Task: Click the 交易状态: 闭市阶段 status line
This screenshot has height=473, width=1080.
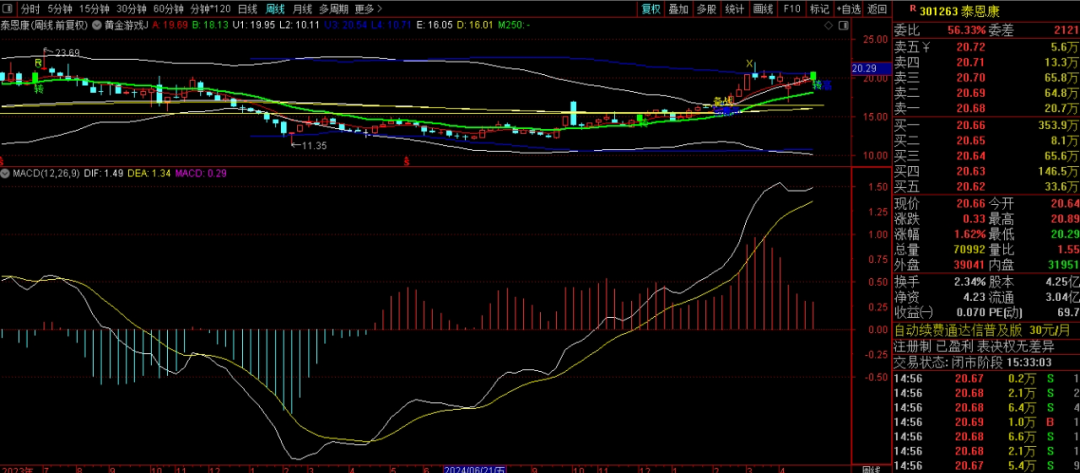Action: (x=973, y=362)
